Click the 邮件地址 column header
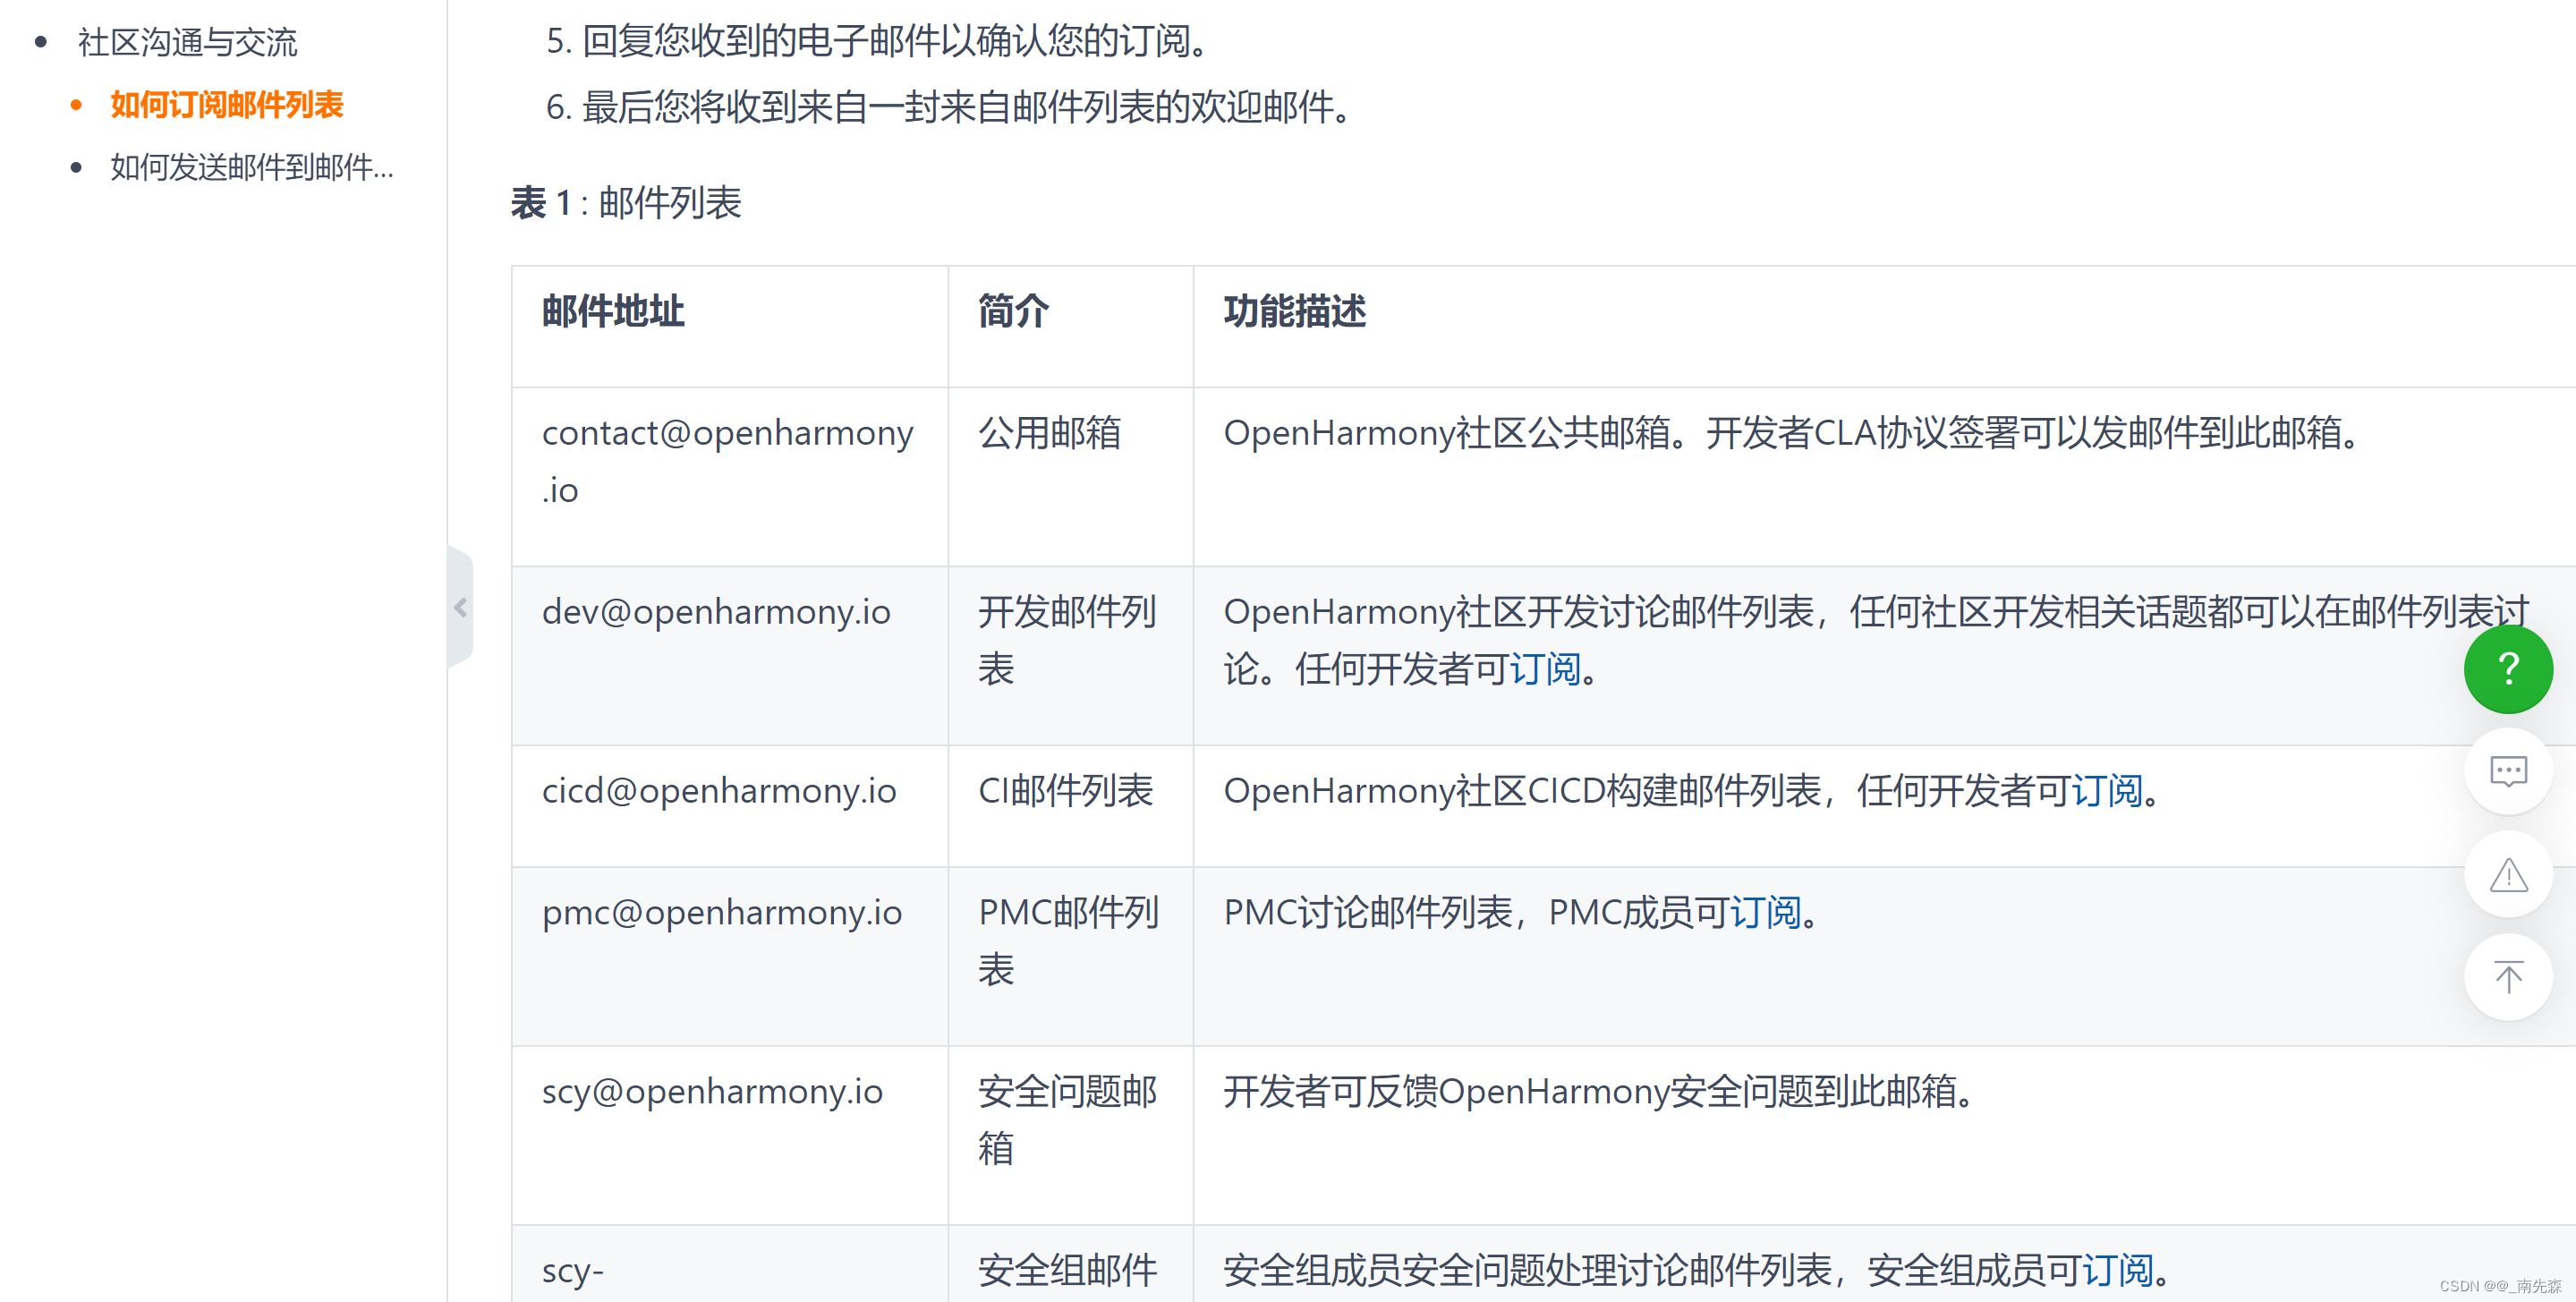This screenshot has width=2576, height=1302. (729, 326)
